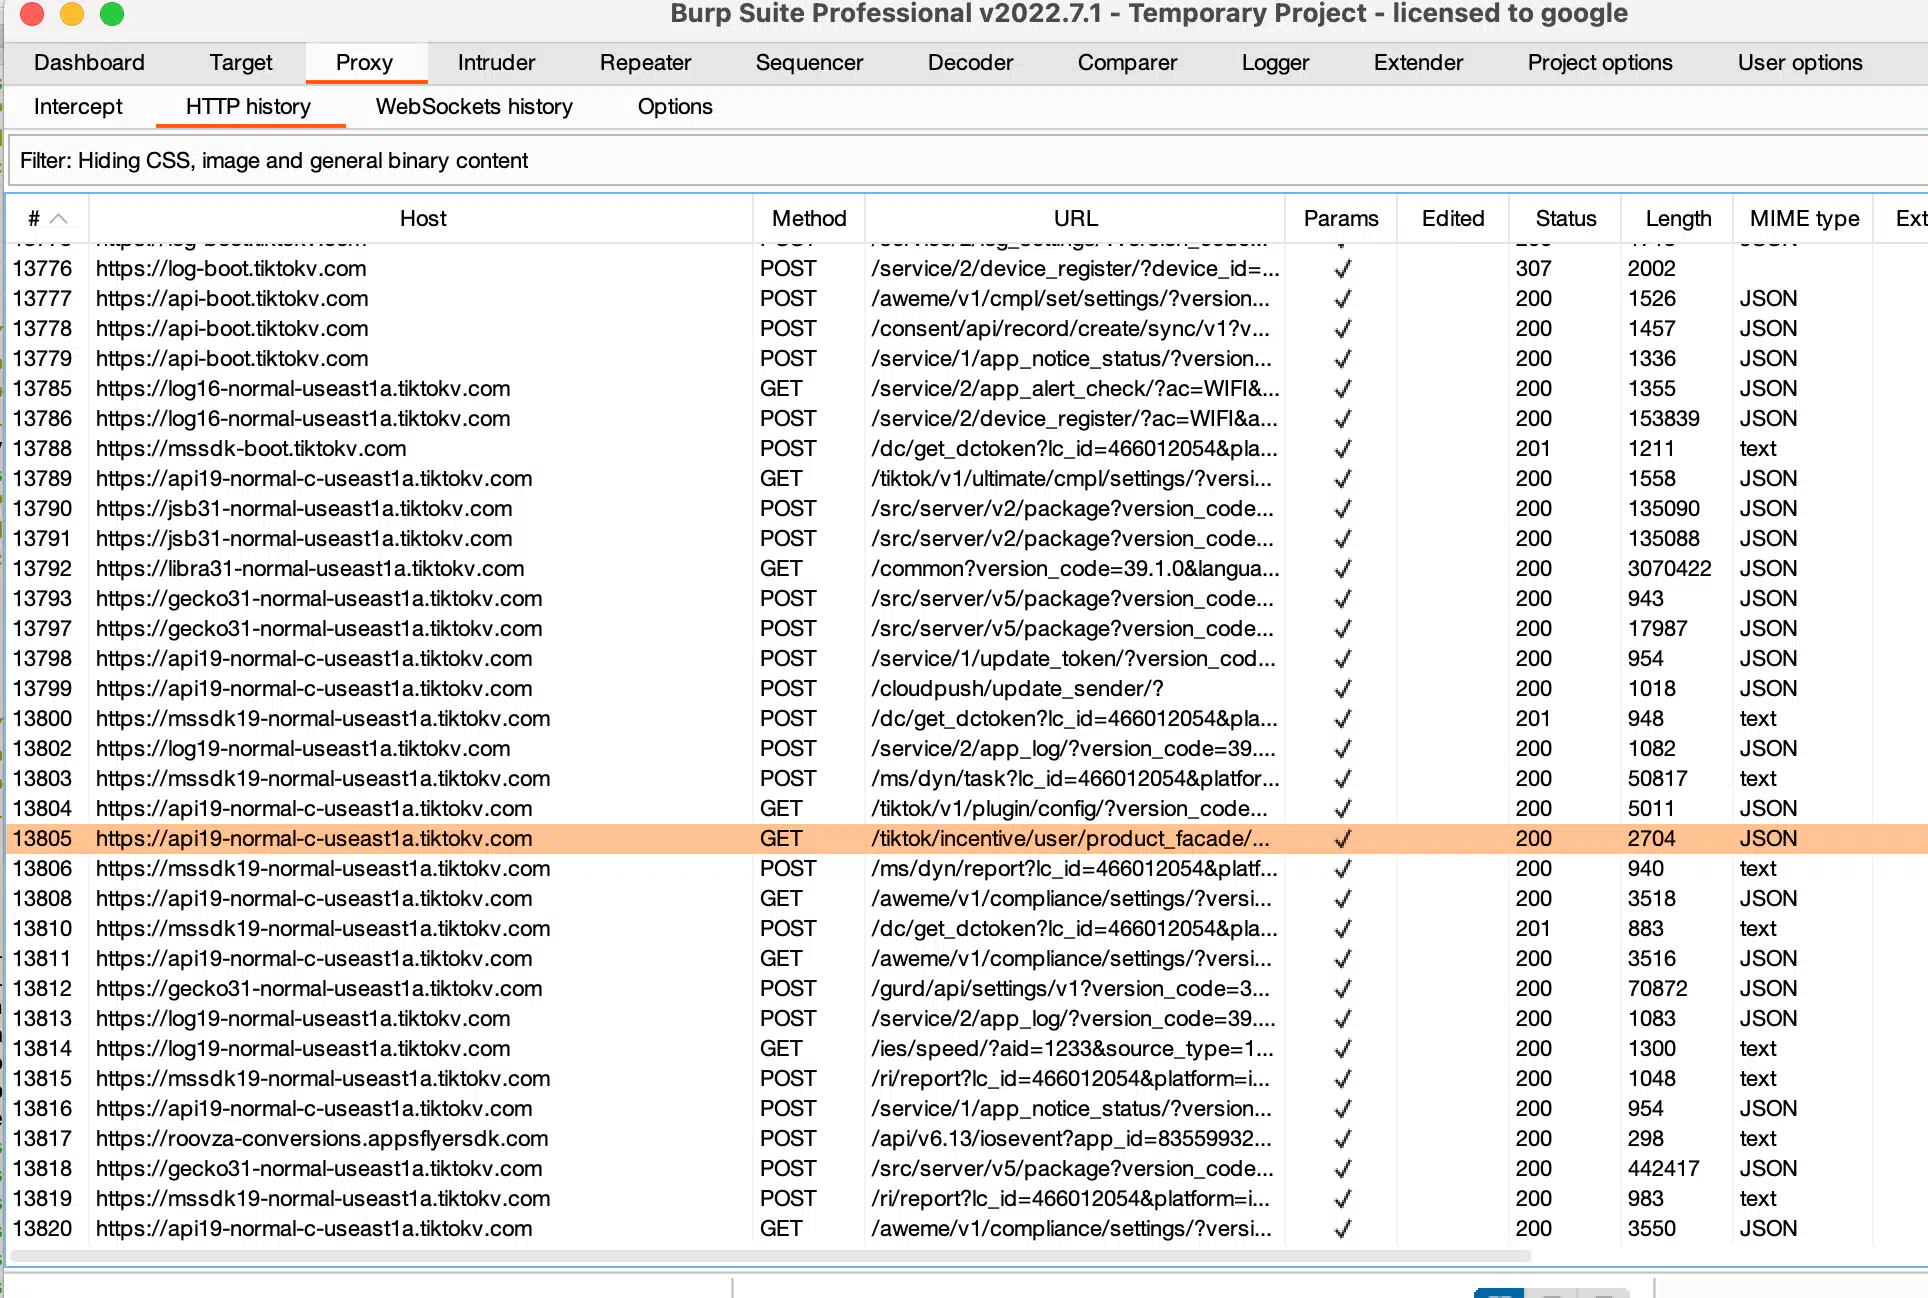Open the Intercept sub-tab
1928x1298 pixels.
78,107
